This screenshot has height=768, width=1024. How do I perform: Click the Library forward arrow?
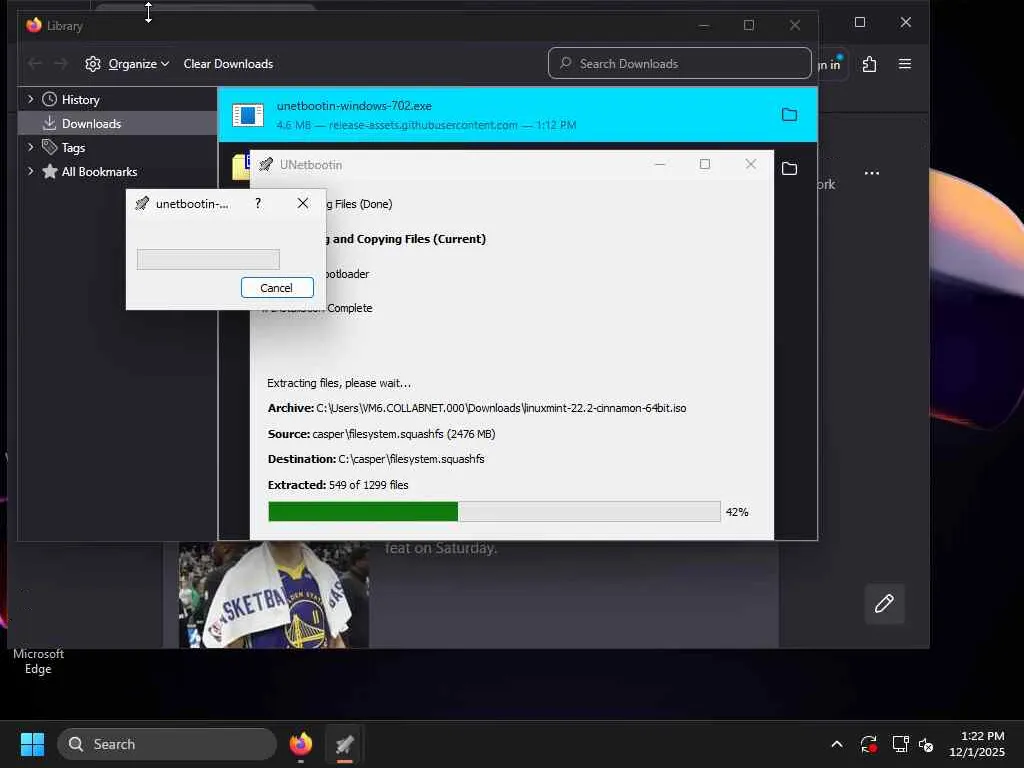60,63
